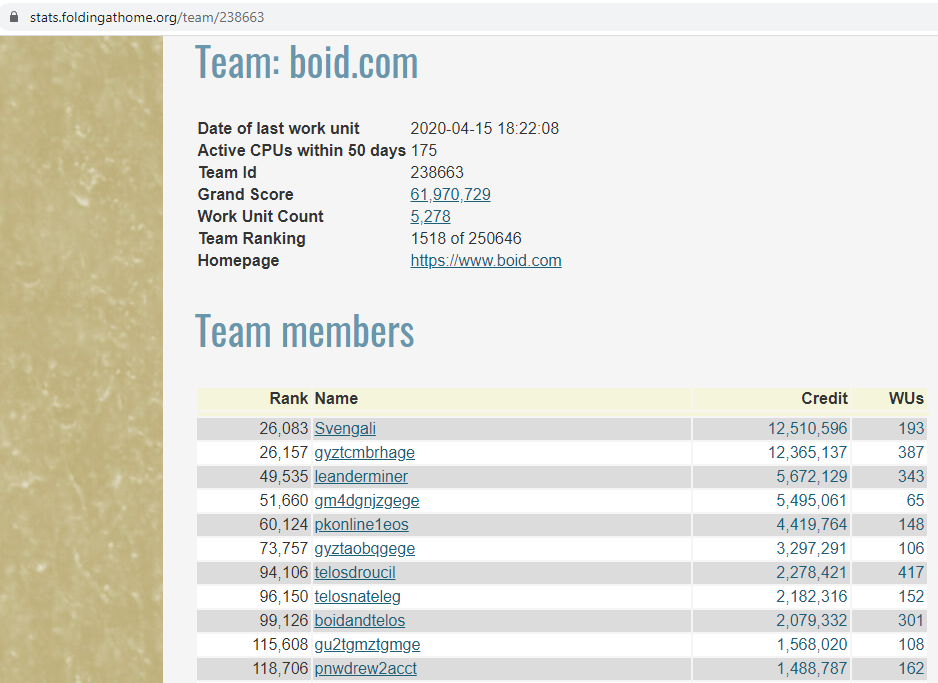Click the date value 2020-04-15 18:22:08

click(x=485, y=129)
